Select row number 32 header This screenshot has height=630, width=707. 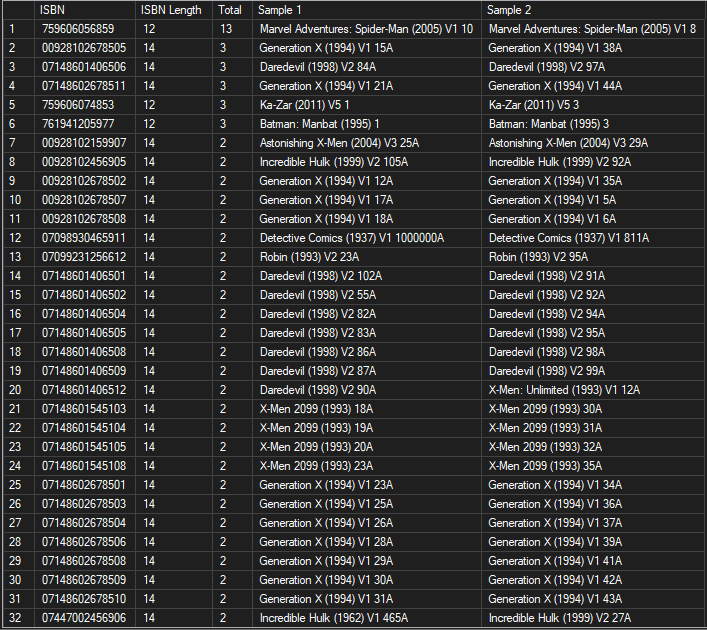coord(17,618)
